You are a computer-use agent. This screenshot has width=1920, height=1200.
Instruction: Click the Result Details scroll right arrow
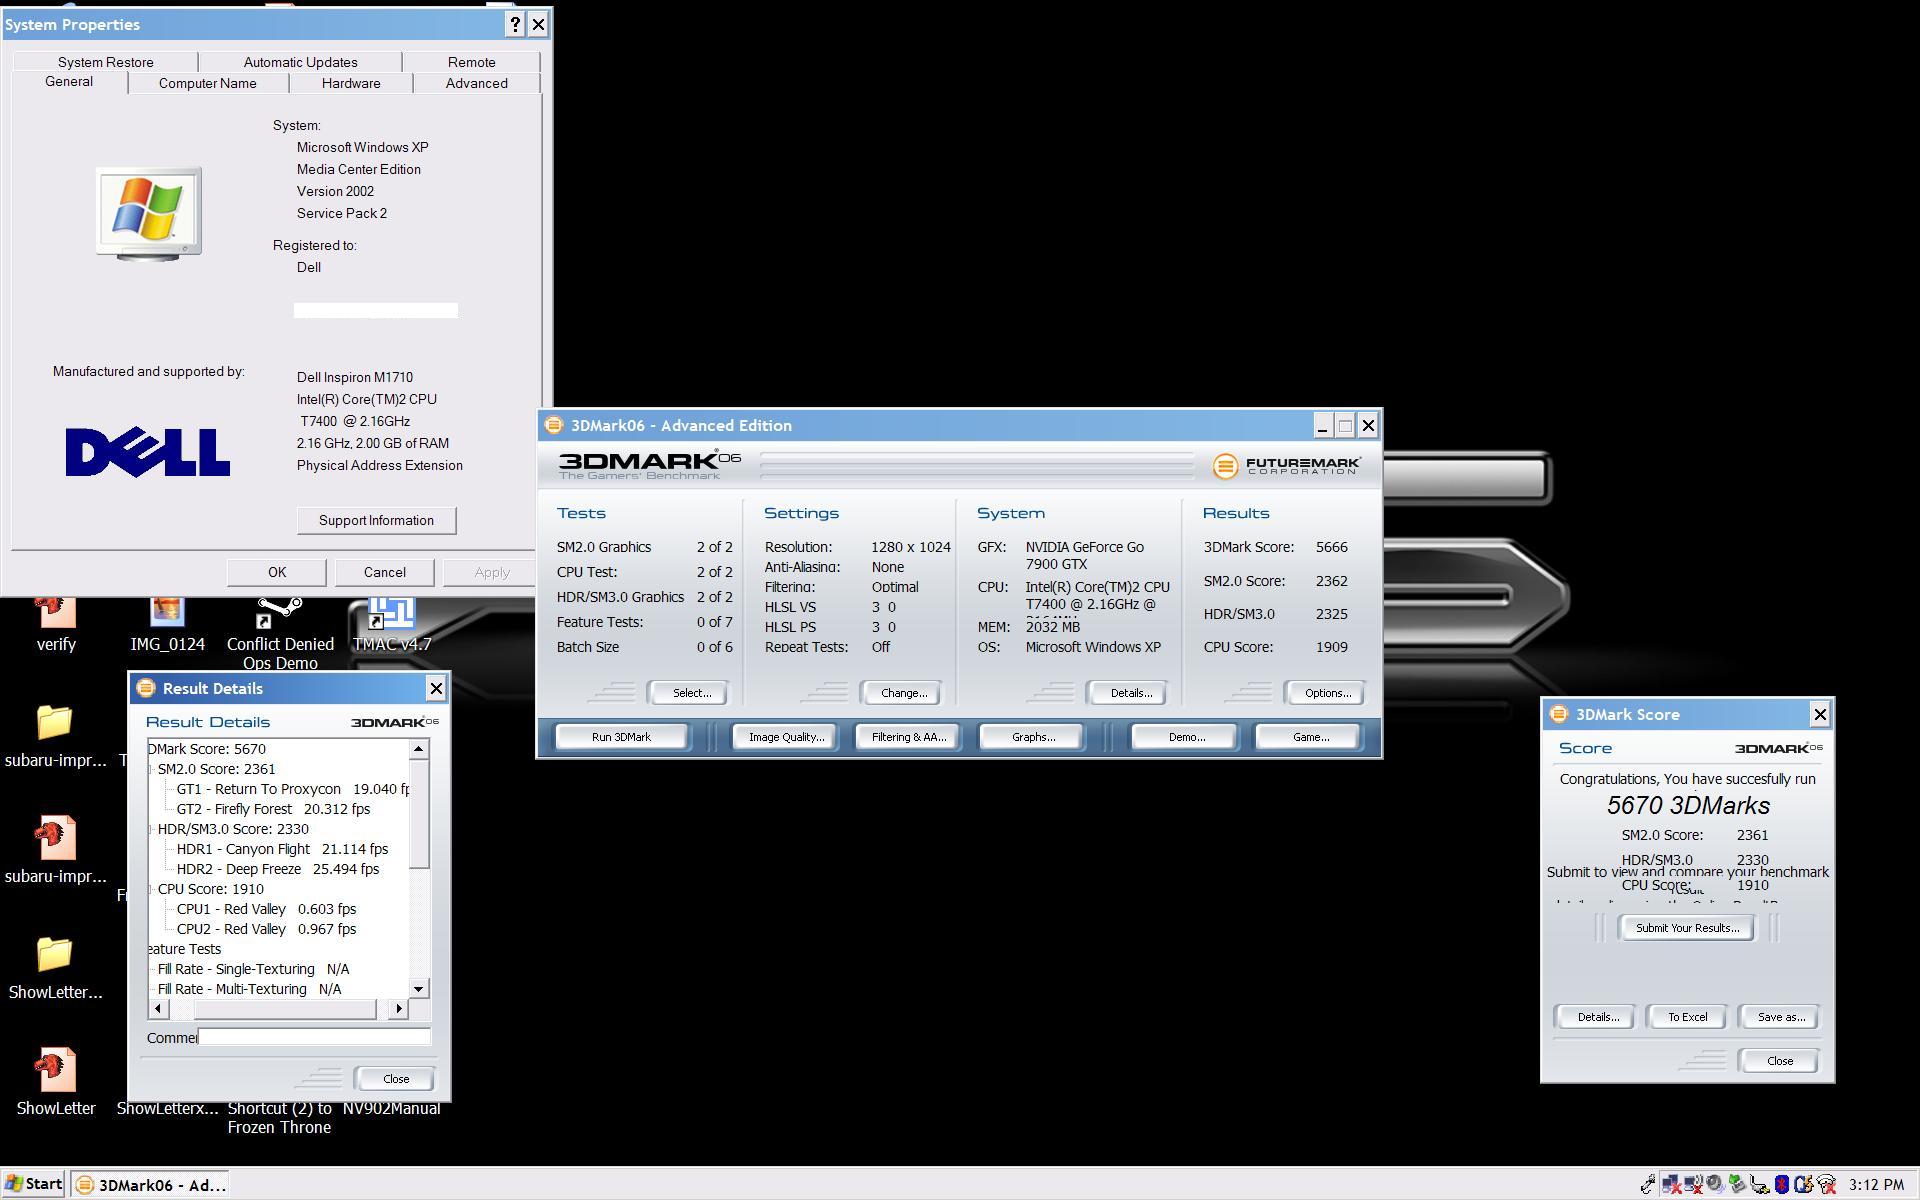pos(399,1008)
